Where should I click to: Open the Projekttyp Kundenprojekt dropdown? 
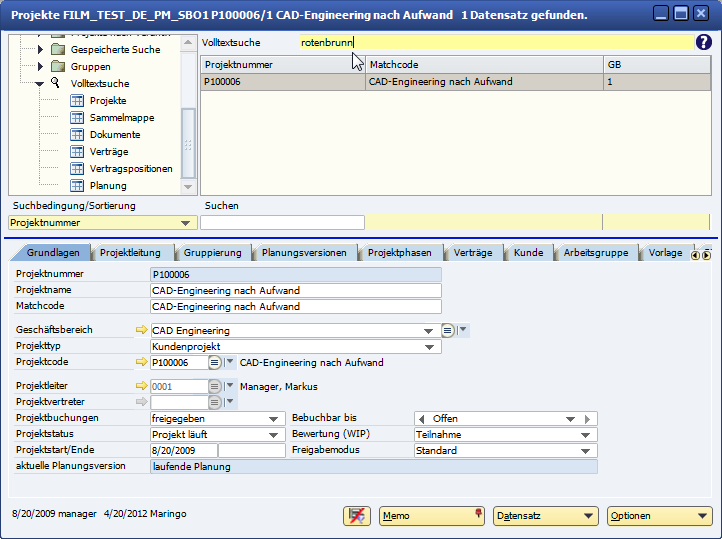point(430,347)
